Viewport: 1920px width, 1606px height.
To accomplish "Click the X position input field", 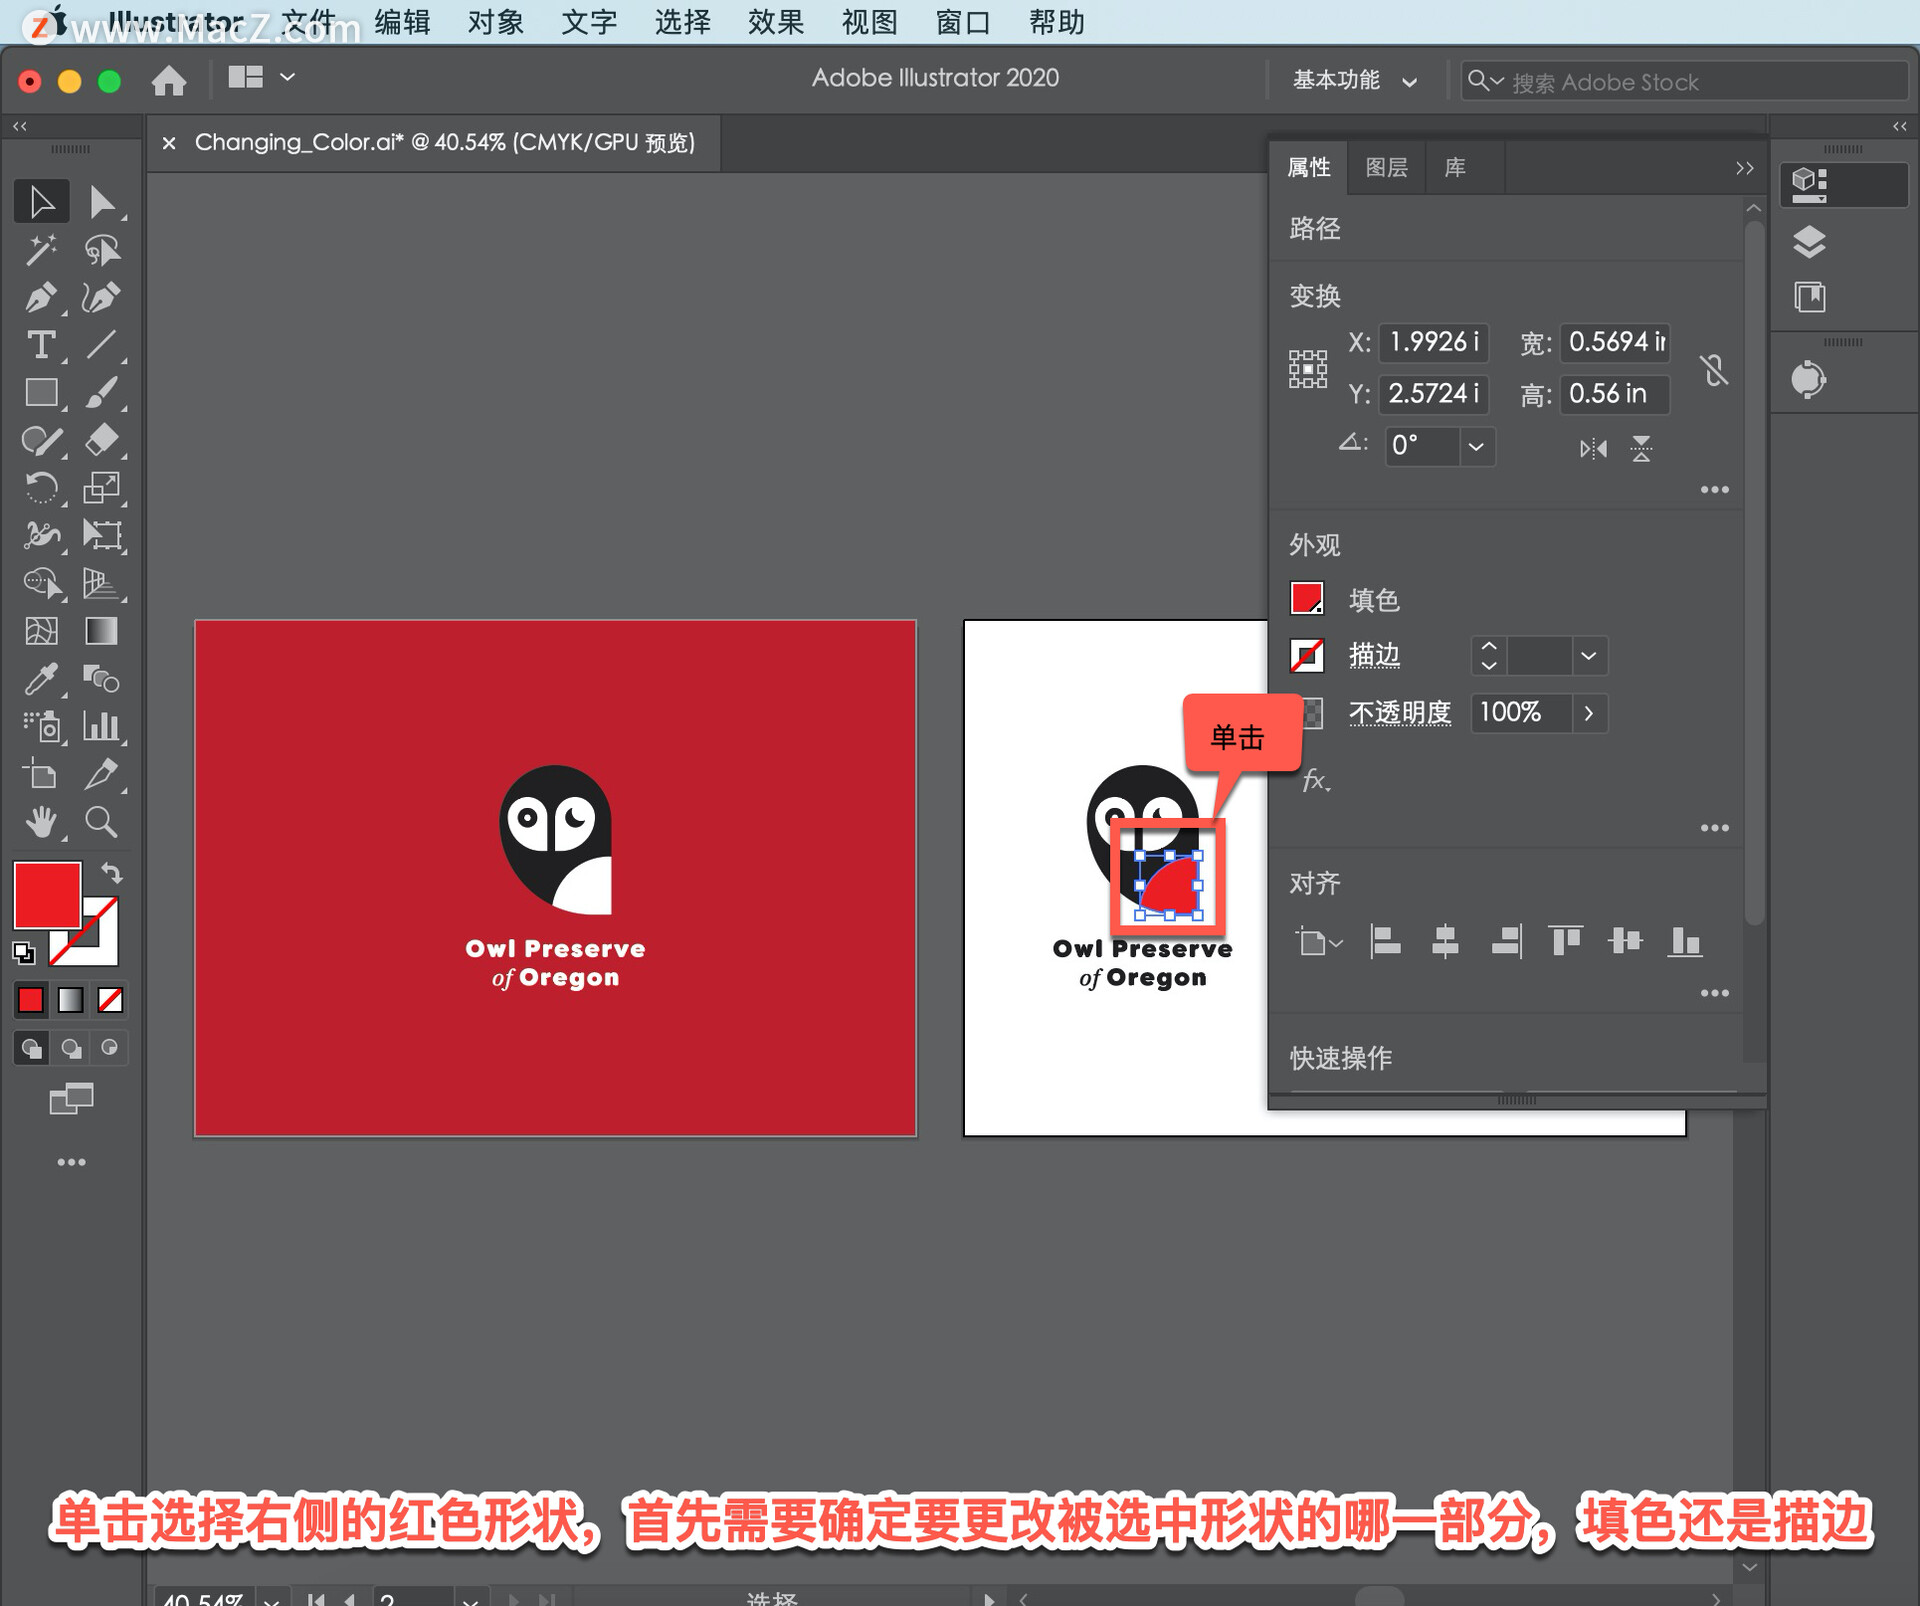I will coord(1432,342).
